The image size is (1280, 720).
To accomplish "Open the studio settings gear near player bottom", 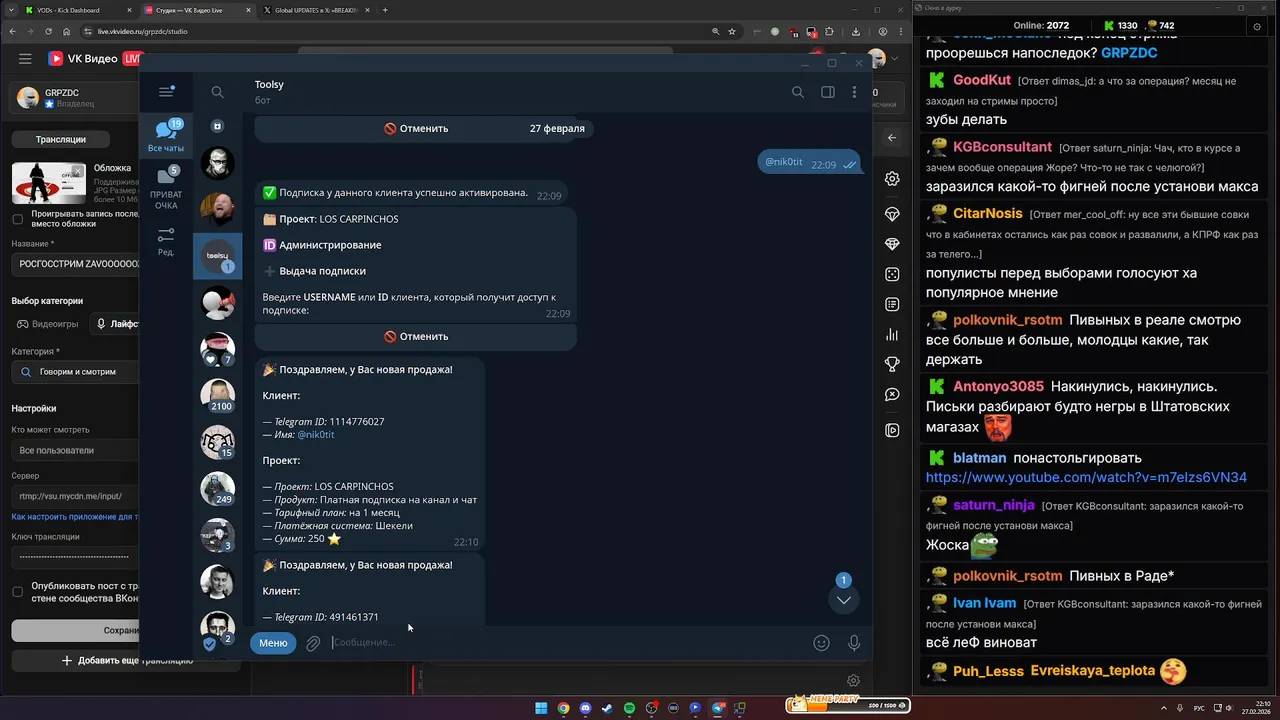I will (853, 681).
